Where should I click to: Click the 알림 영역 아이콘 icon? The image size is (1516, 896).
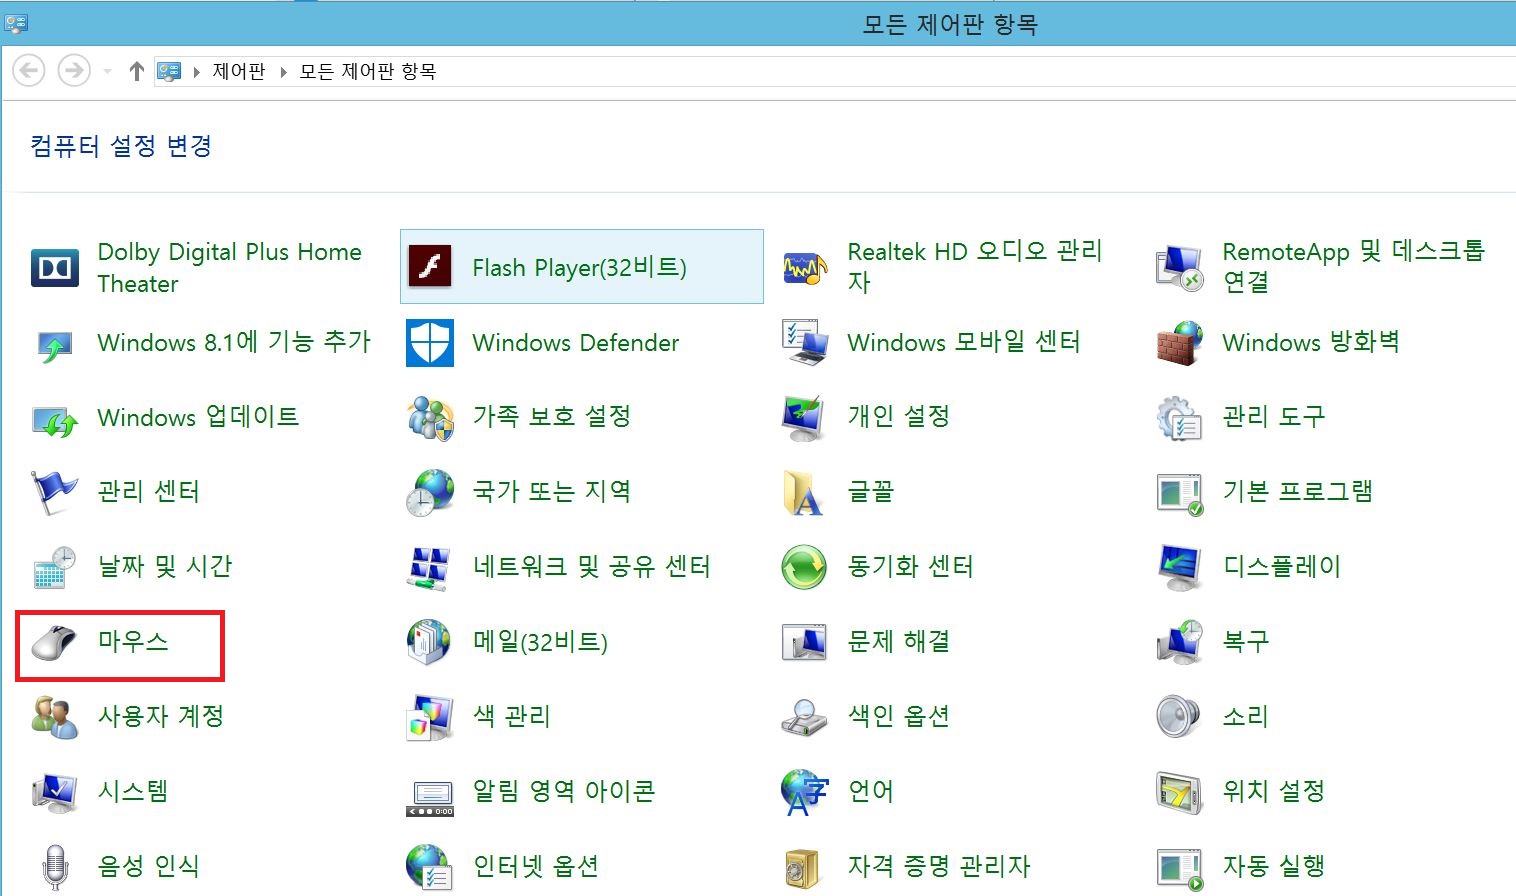tap(430, 797)
